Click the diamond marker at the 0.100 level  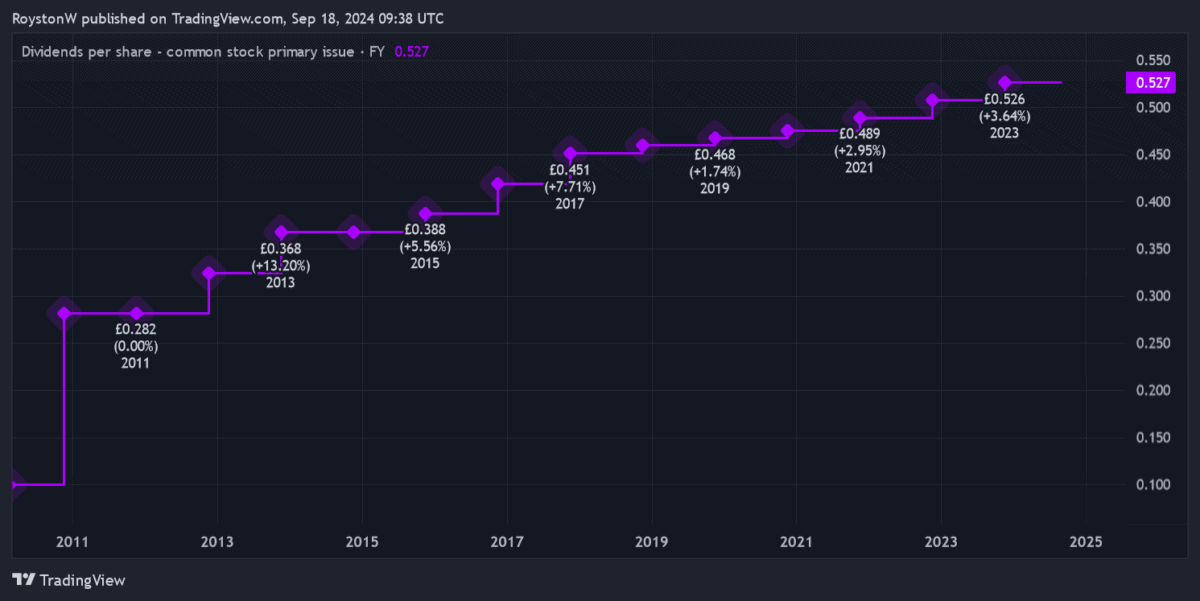click(12, 485)
